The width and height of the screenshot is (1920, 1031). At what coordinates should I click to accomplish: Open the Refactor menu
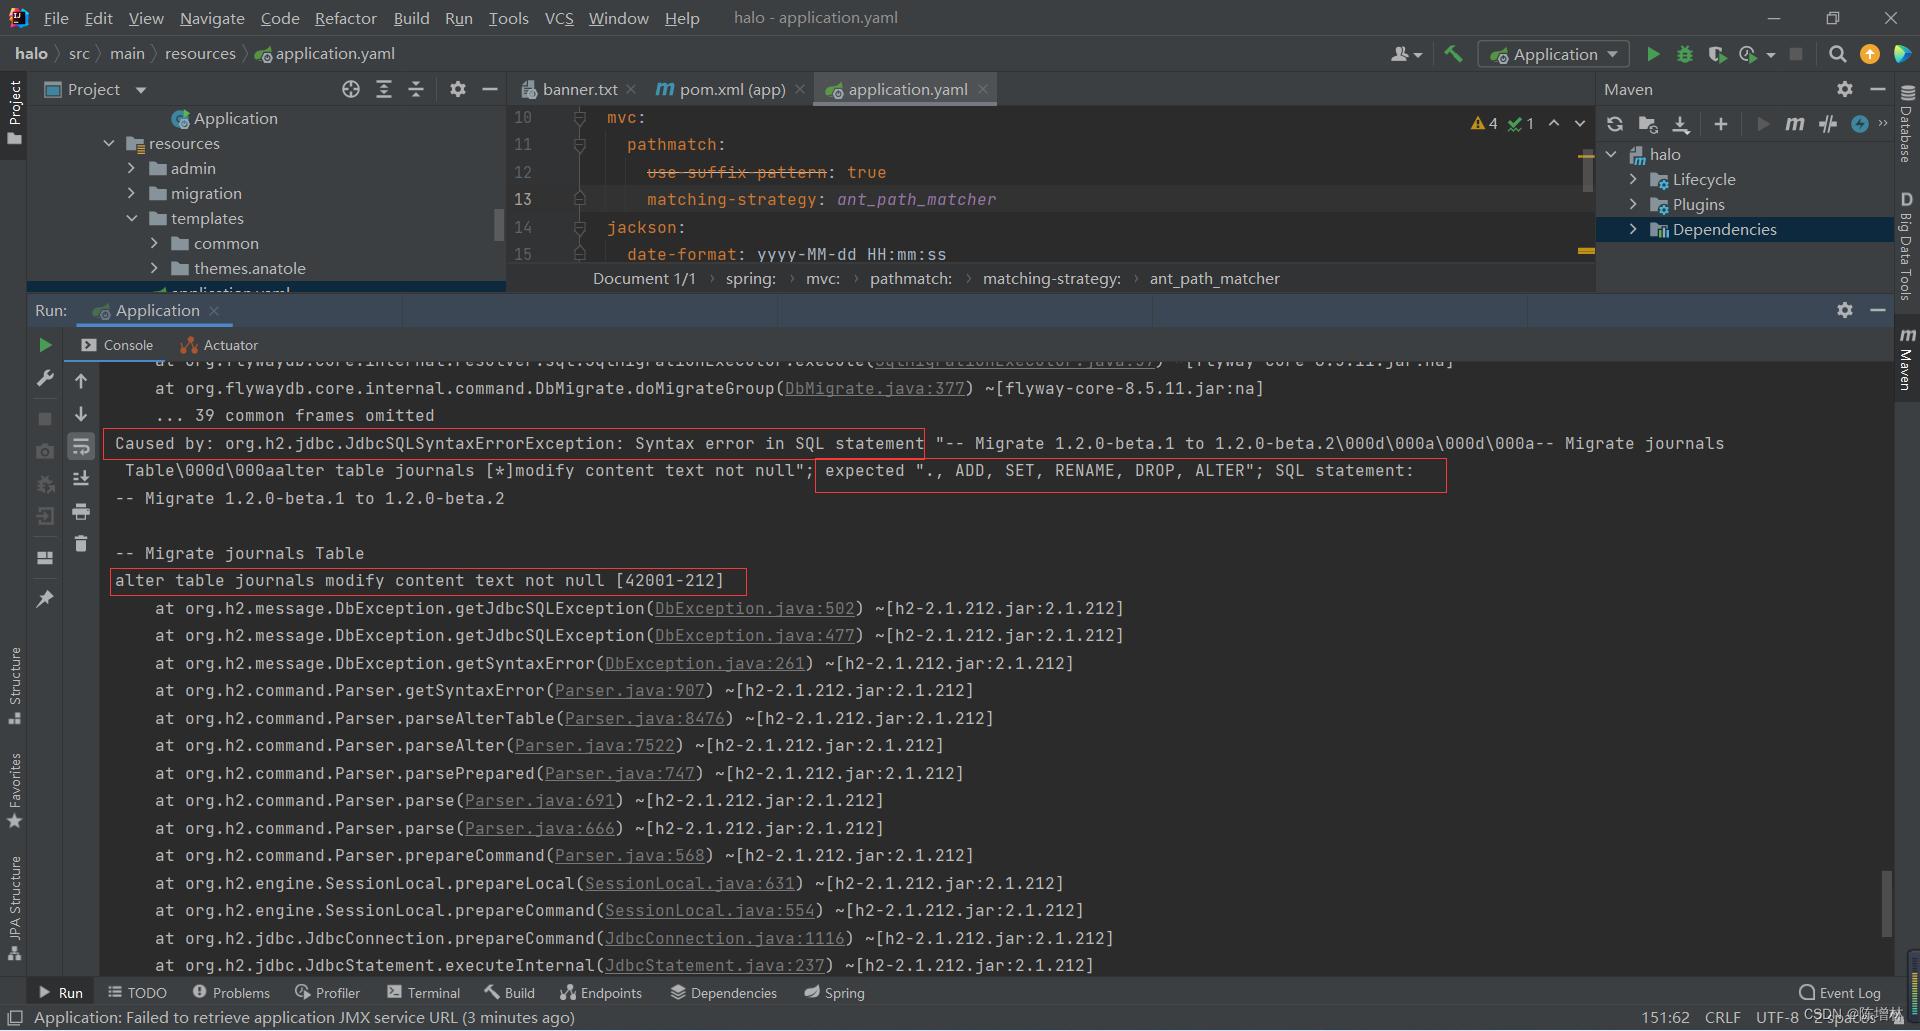345,18
